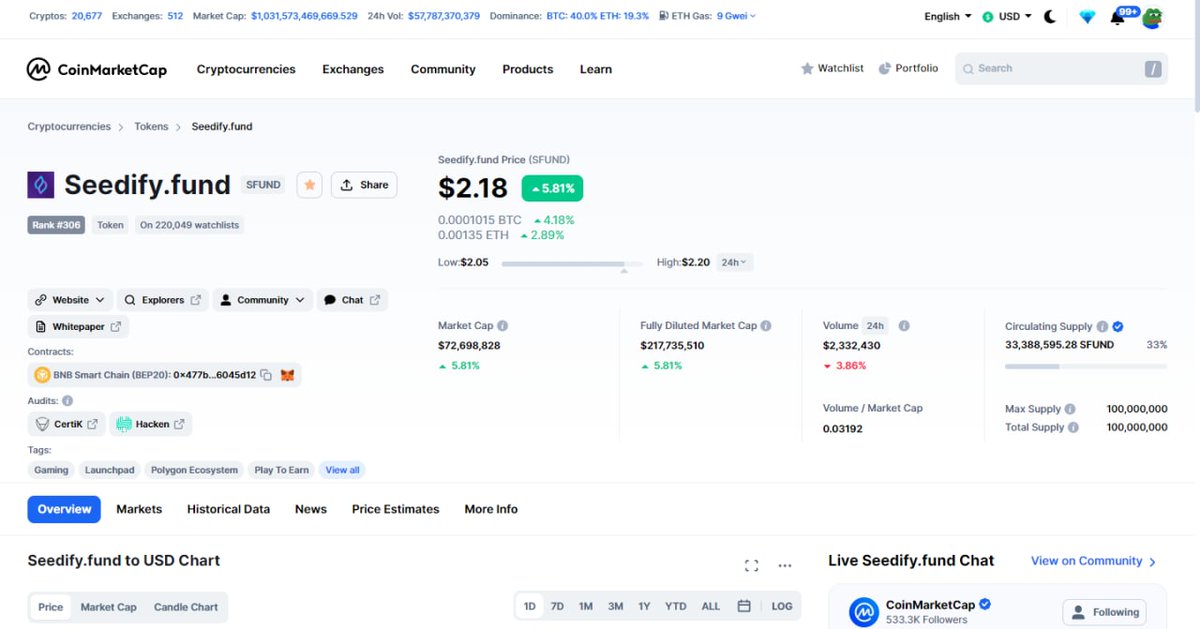Switch to the Markets tab
The height and width of the screenshot is (629, 1200).
[139, 509]
